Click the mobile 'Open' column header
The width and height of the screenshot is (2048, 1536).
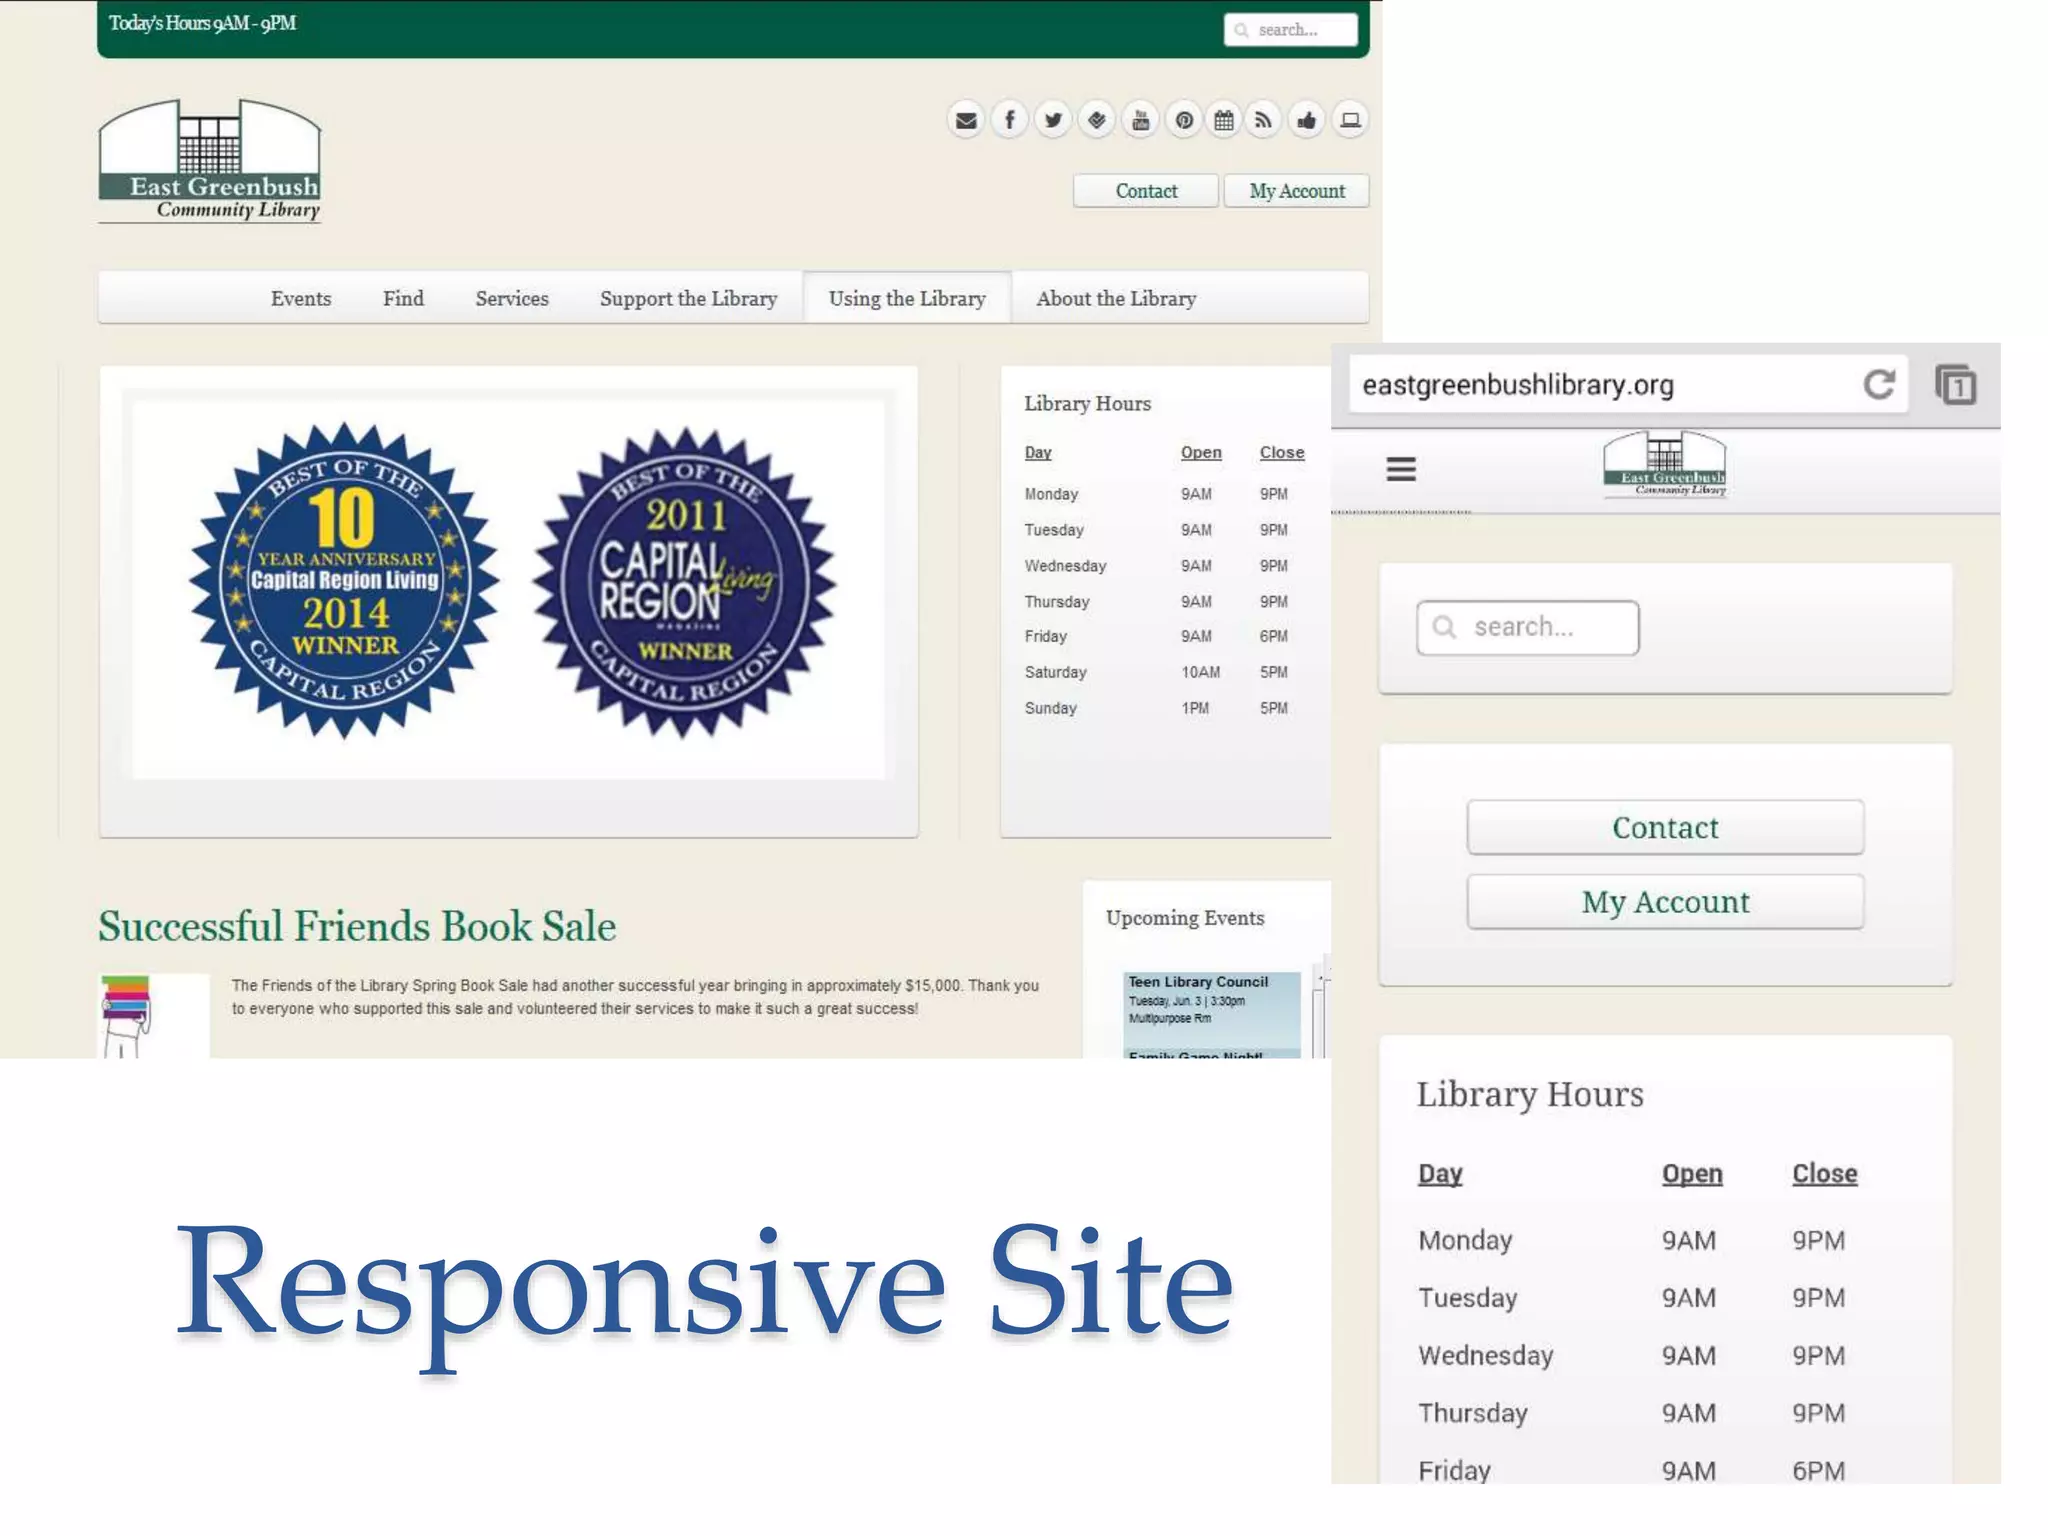click(x=1692, y=1174)
